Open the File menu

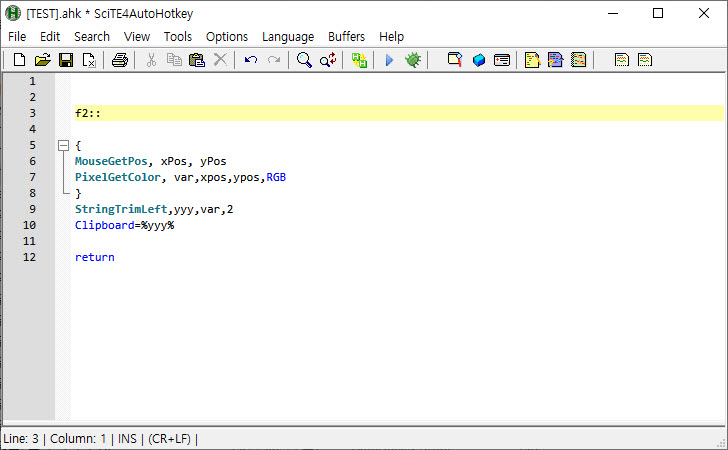point(17,37)
